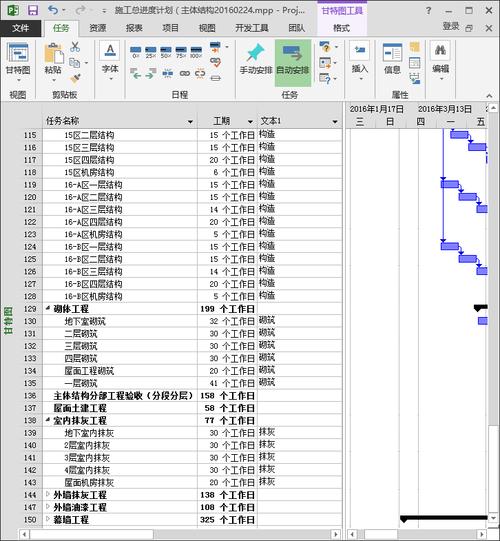The width and height of the screenshot is (500, 541).
Task: Click the Undo arrow in title bar
Action: [53, 10]
